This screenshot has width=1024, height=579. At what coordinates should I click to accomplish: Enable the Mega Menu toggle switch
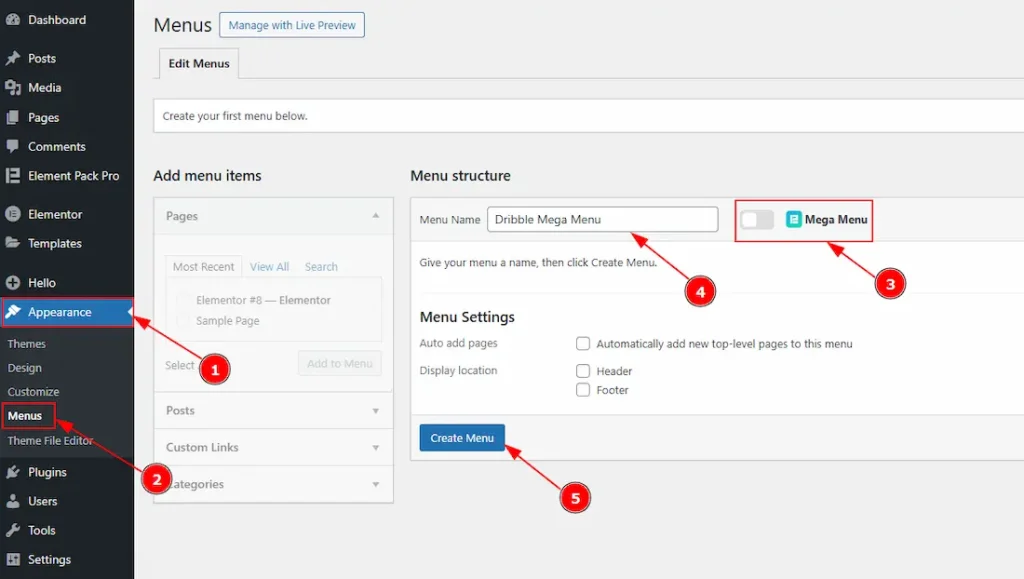click(757, 220)
